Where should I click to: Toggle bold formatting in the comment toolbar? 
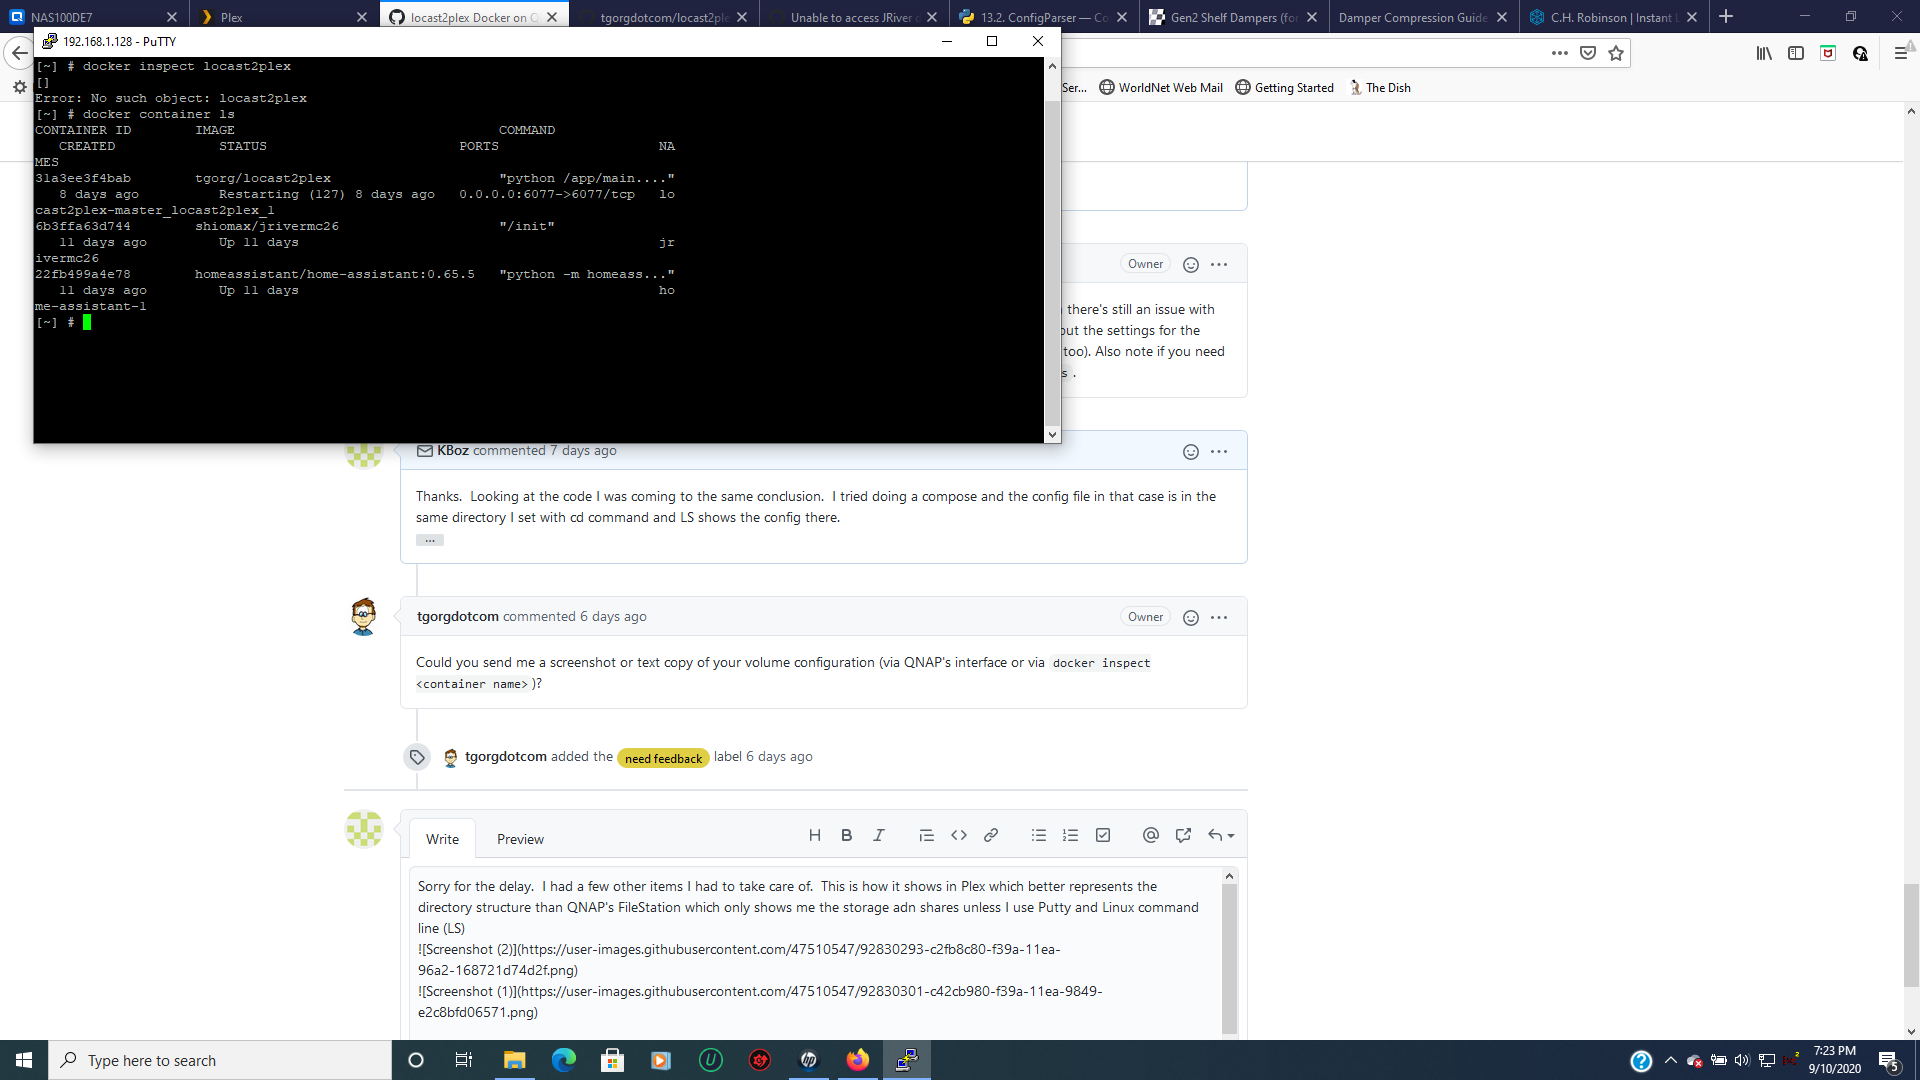(847, 835)
